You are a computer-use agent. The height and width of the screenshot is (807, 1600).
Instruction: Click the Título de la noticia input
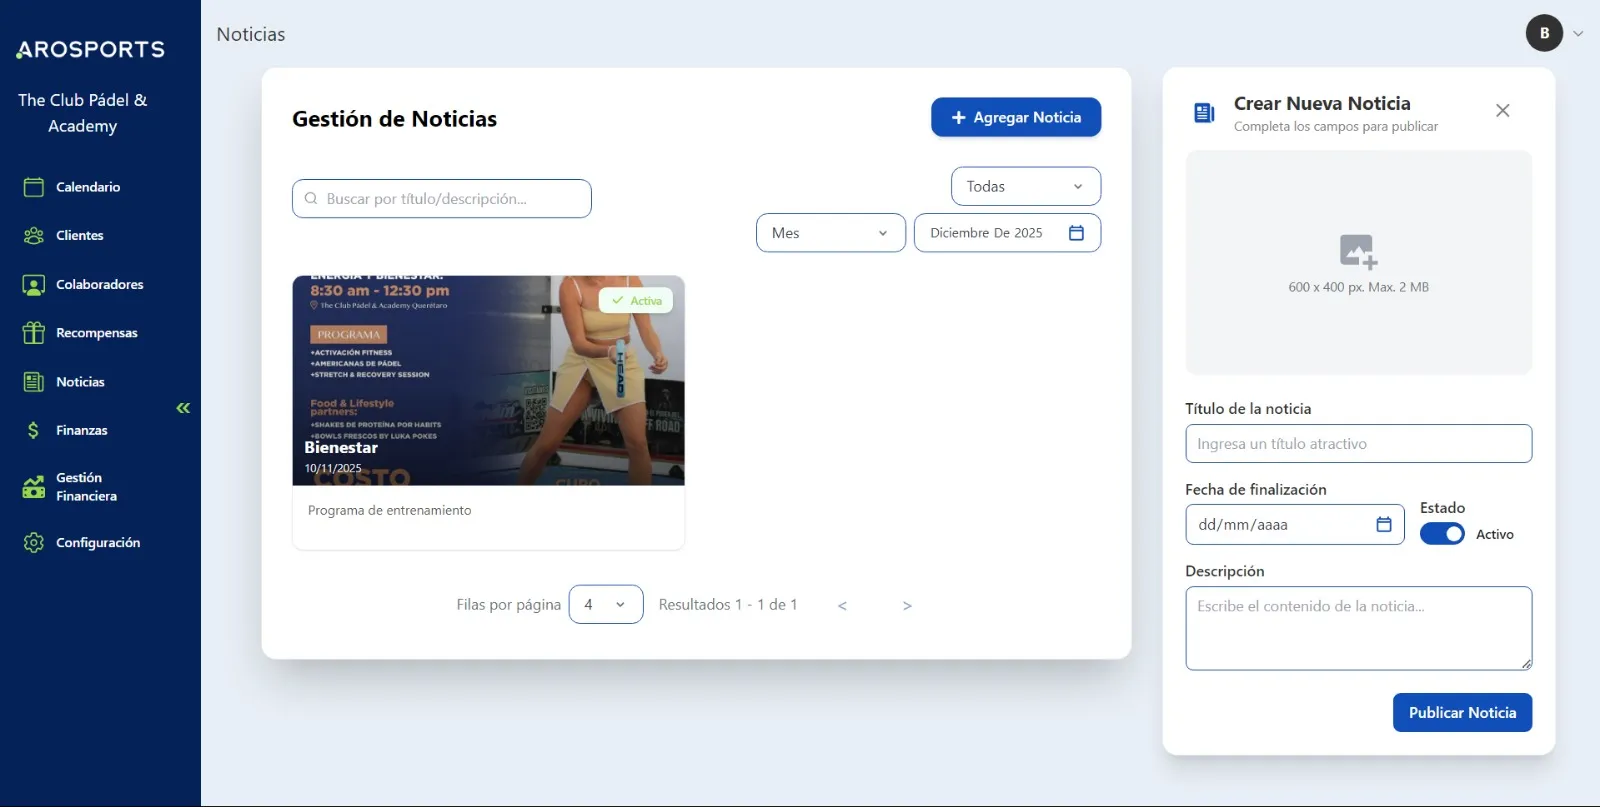click(x=1358, y=444)
